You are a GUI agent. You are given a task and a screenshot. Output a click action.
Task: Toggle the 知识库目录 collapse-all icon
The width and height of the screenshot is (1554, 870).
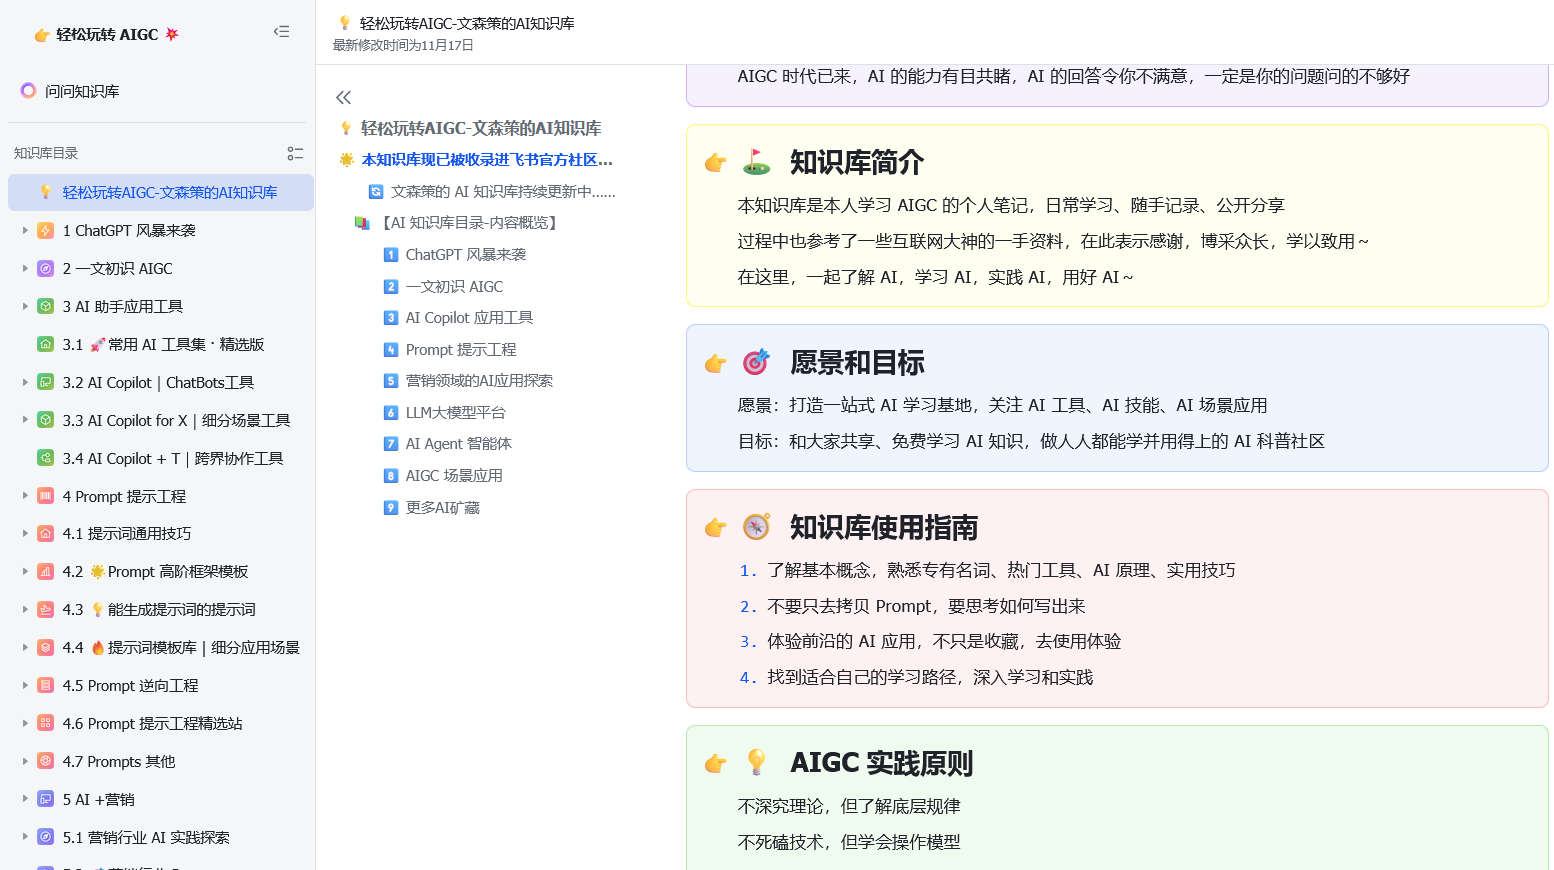(295, 153)
